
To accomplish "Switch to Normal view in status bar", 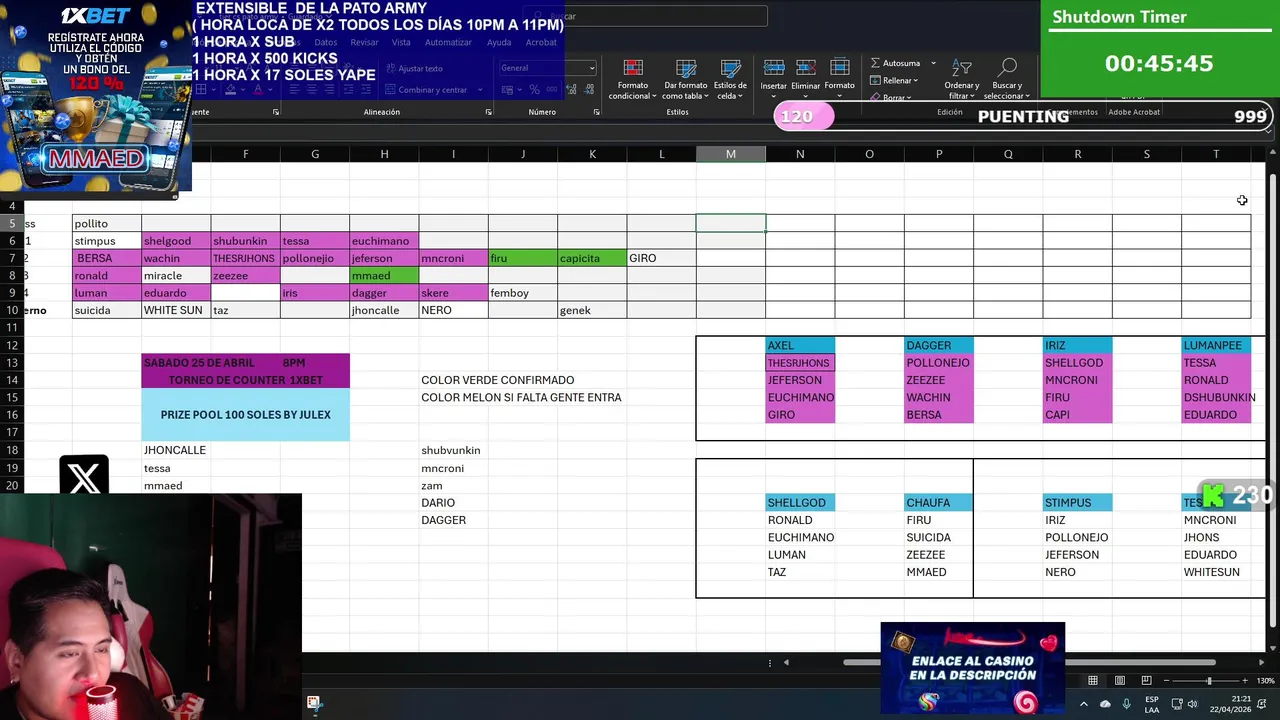I will 1093,681.
